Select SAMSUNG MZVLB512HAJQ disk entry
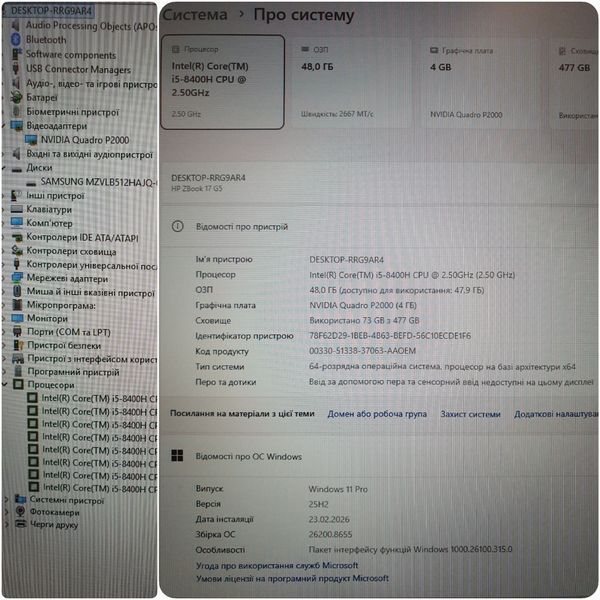This screenshot has width=600, height=600. [98, 182]
